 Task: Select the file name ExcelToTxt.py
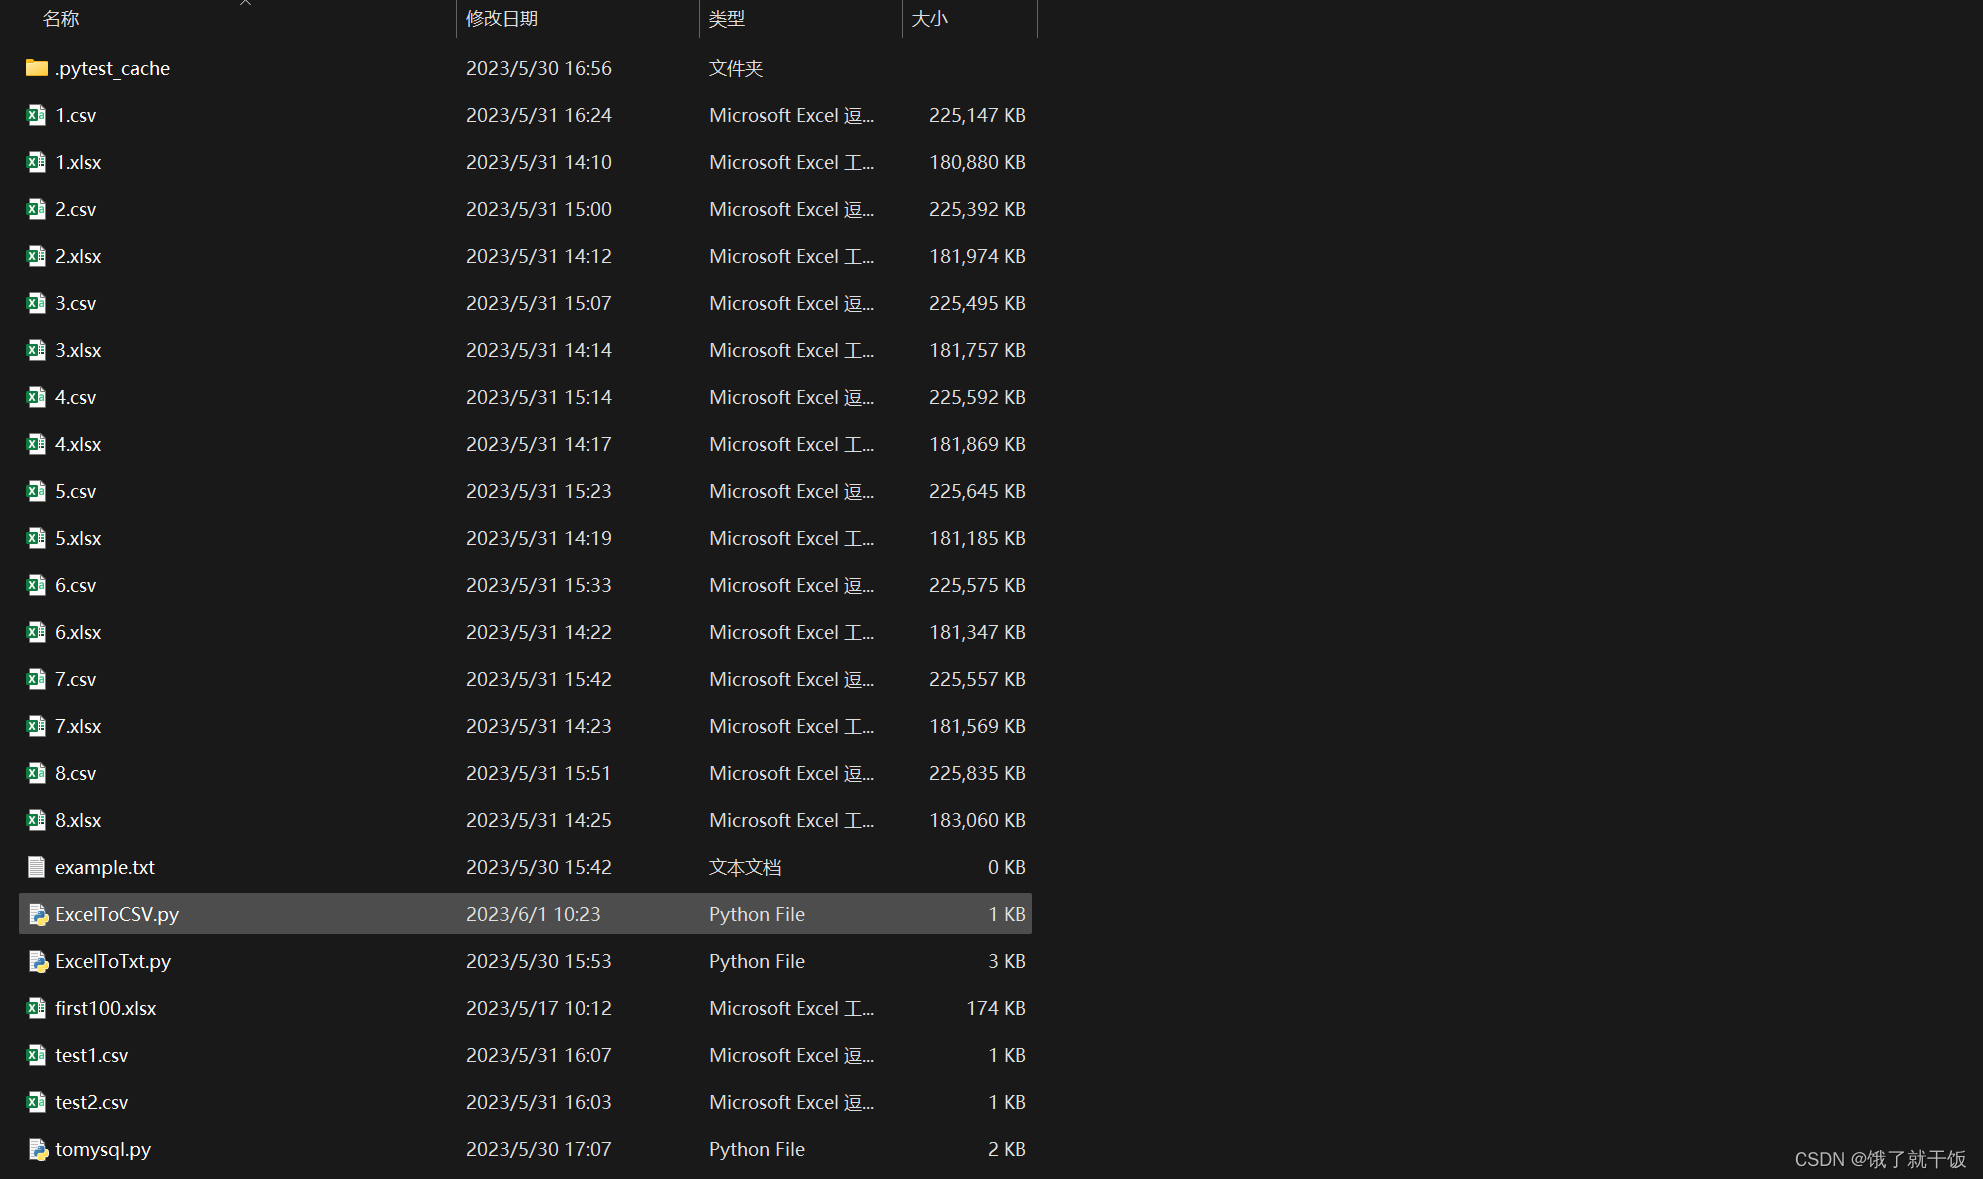click(113, 962)
